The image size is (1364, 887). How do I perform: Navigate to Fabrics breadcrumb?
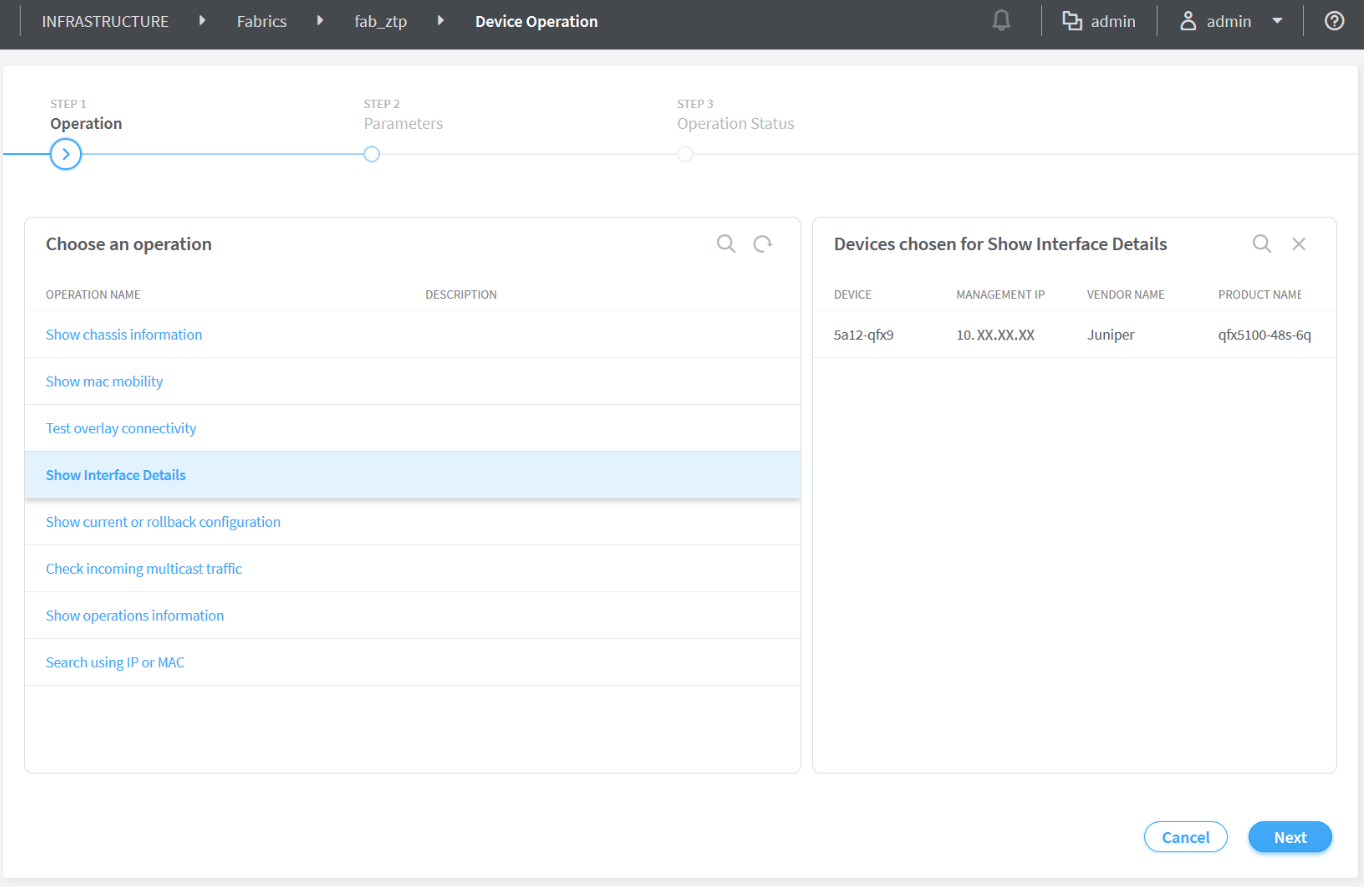(262, 21)
